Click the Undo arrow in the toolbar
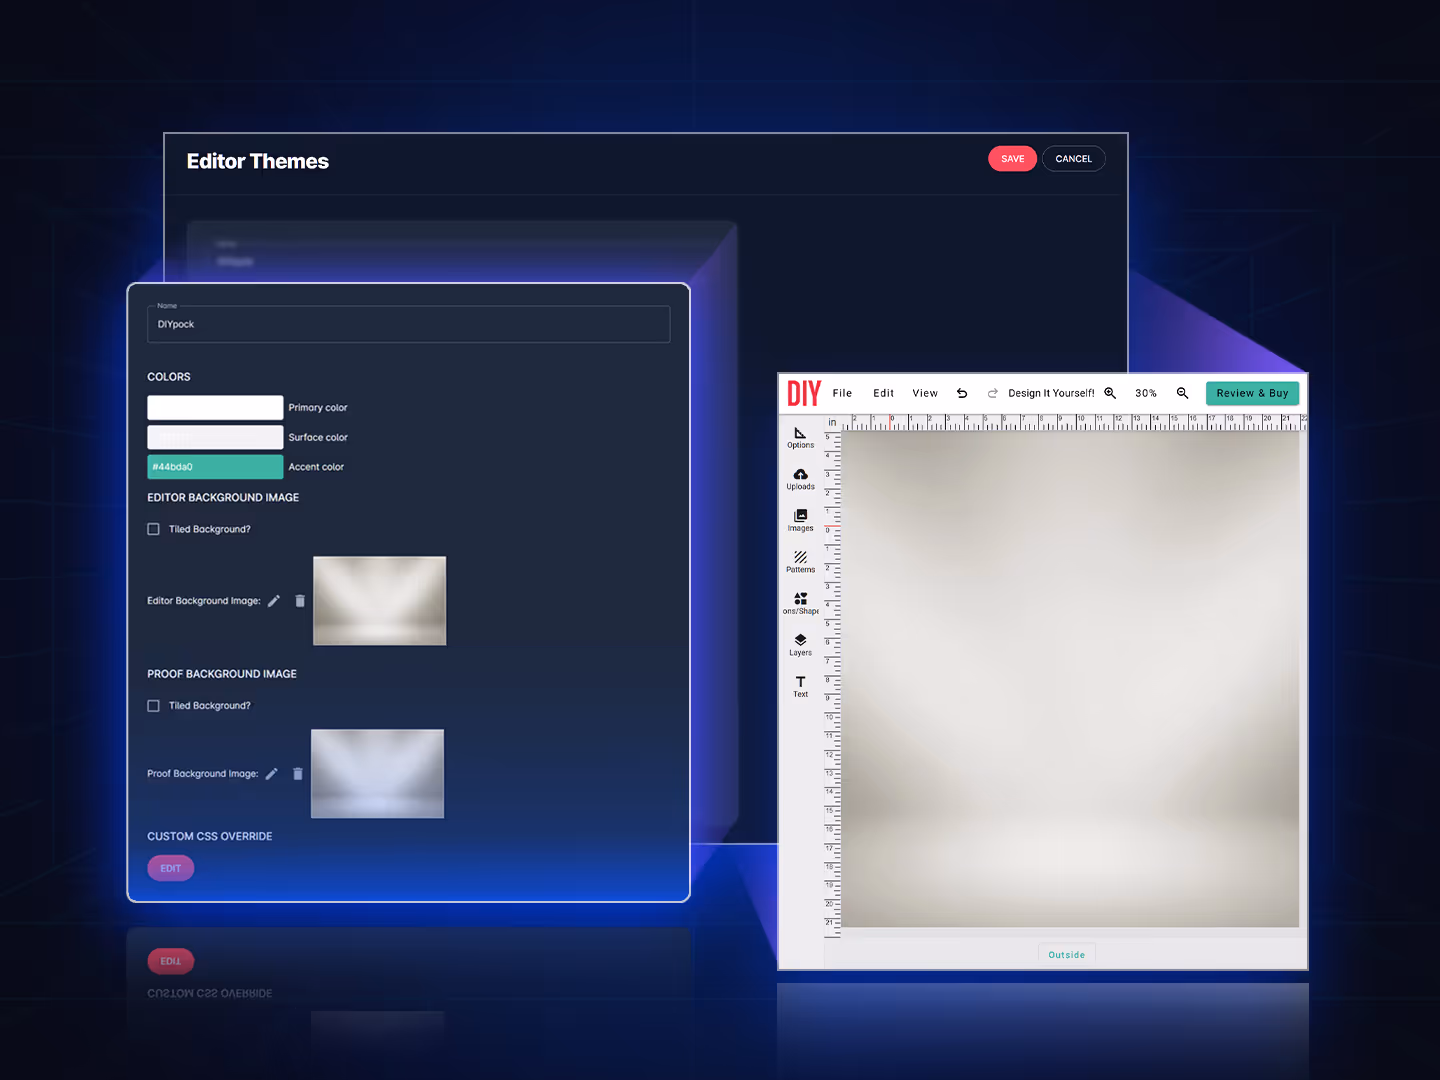The width and height of the screenshot is (1440, 1080). point(962,393)
